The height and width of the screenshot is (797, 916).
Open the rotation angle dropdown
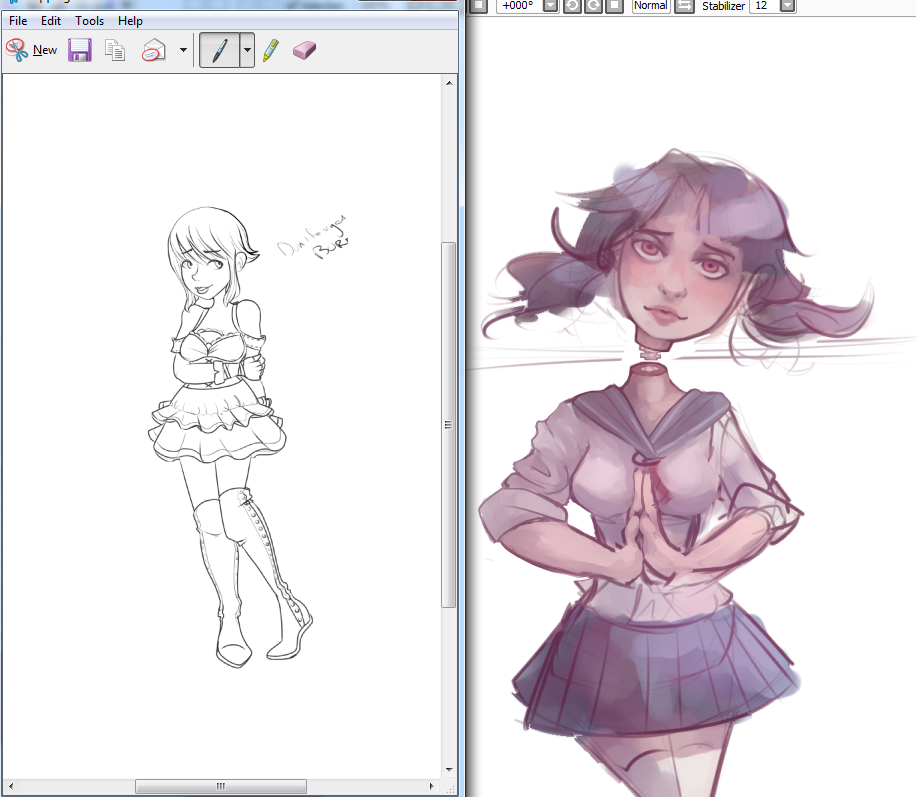tap(550, 6)
